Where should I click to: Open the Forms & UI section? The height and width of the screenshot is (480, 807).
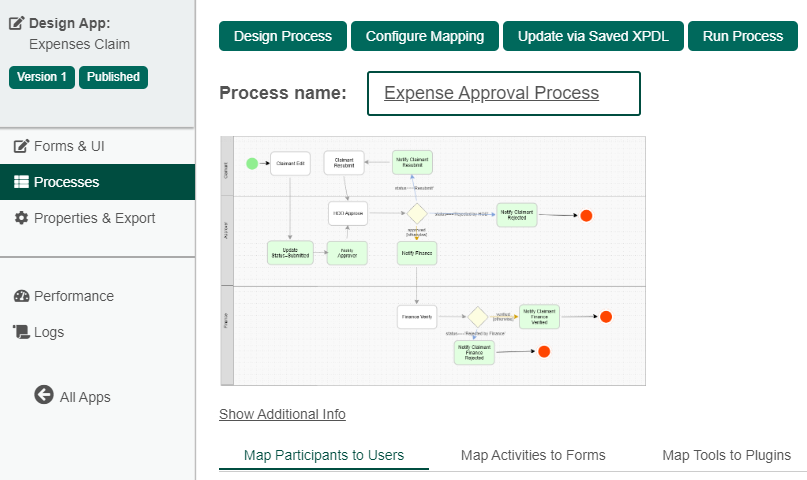68,146
